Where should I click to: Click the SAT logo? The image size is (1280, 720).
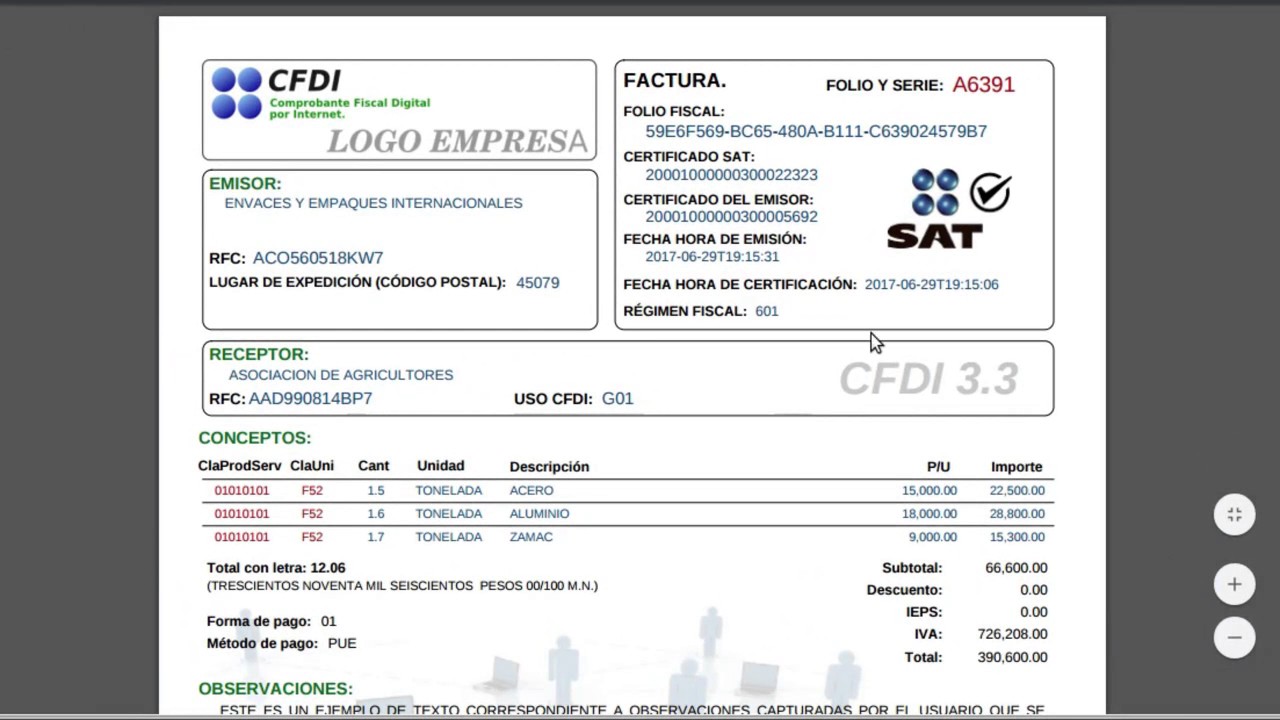(949, 209)
